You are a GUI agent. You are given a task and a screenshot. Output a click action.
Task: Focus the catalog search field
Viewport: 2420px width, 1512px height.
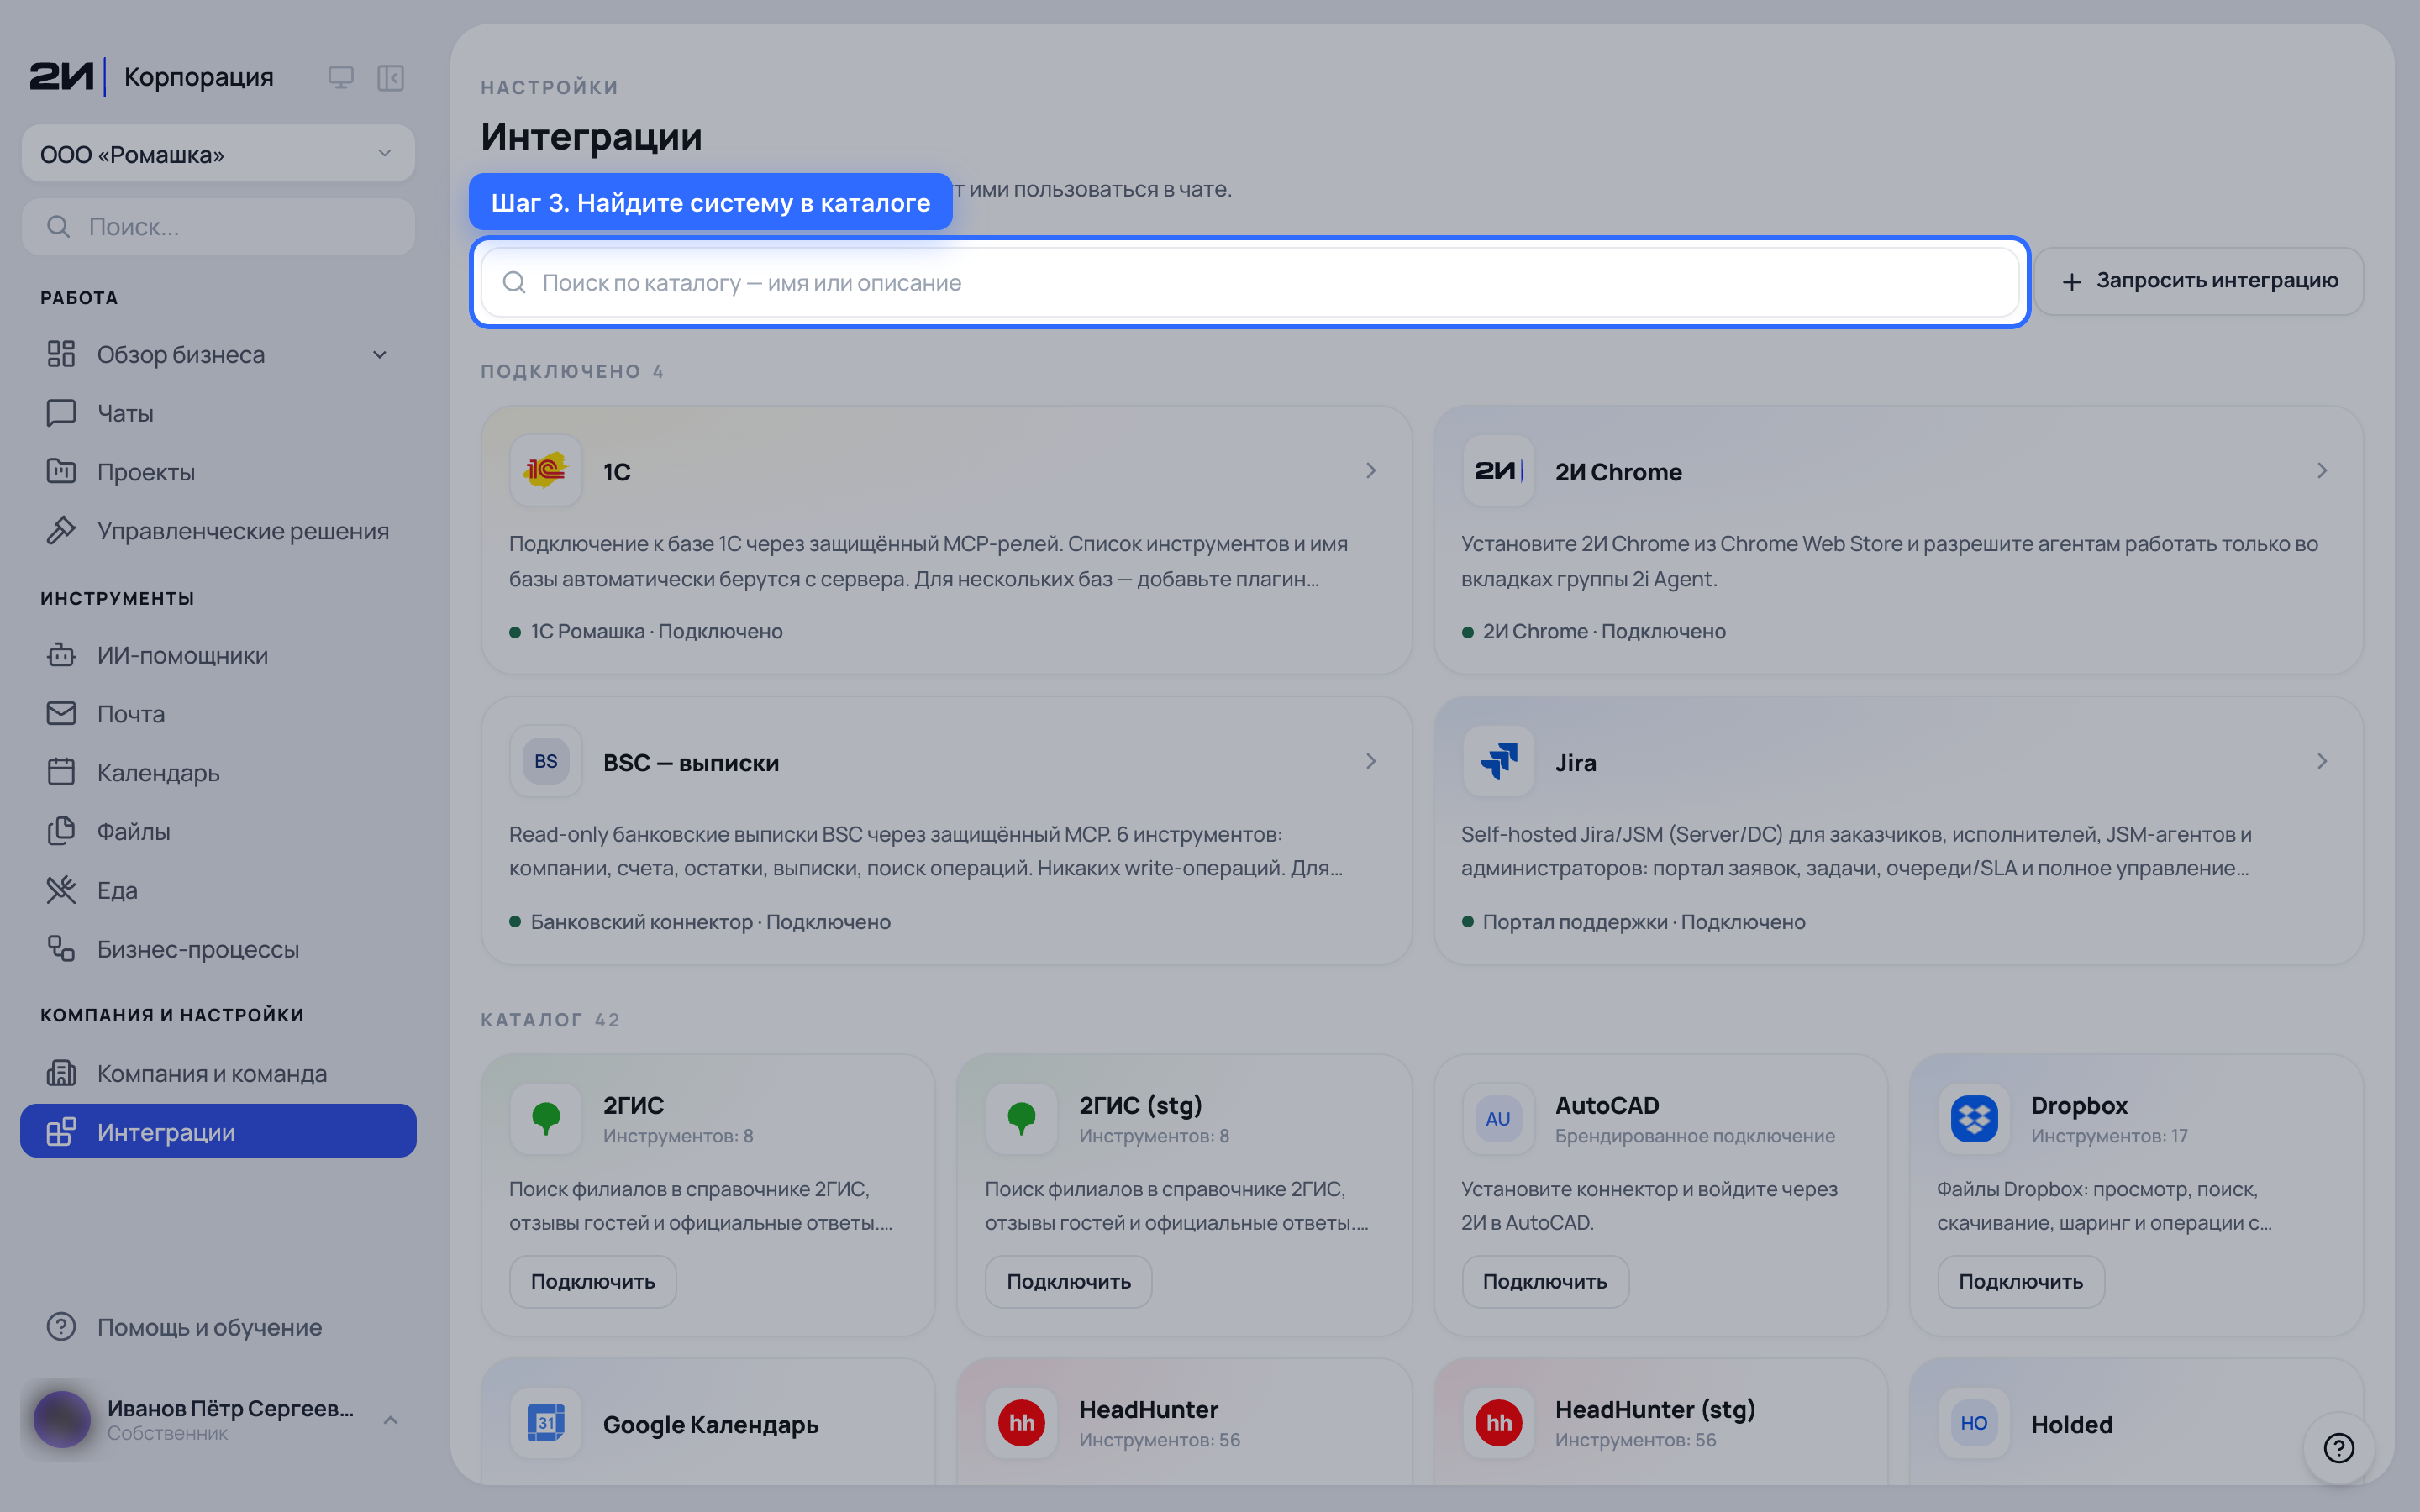coord(1249,282)
